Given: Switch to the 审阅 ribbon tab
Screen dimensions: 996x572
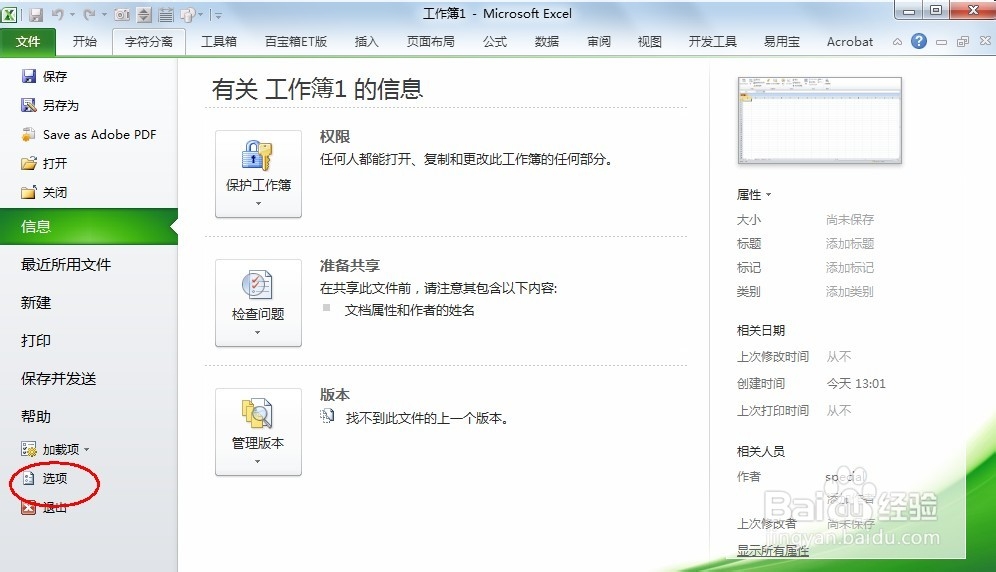Looking at the screenshot, I should click(599, 41).
